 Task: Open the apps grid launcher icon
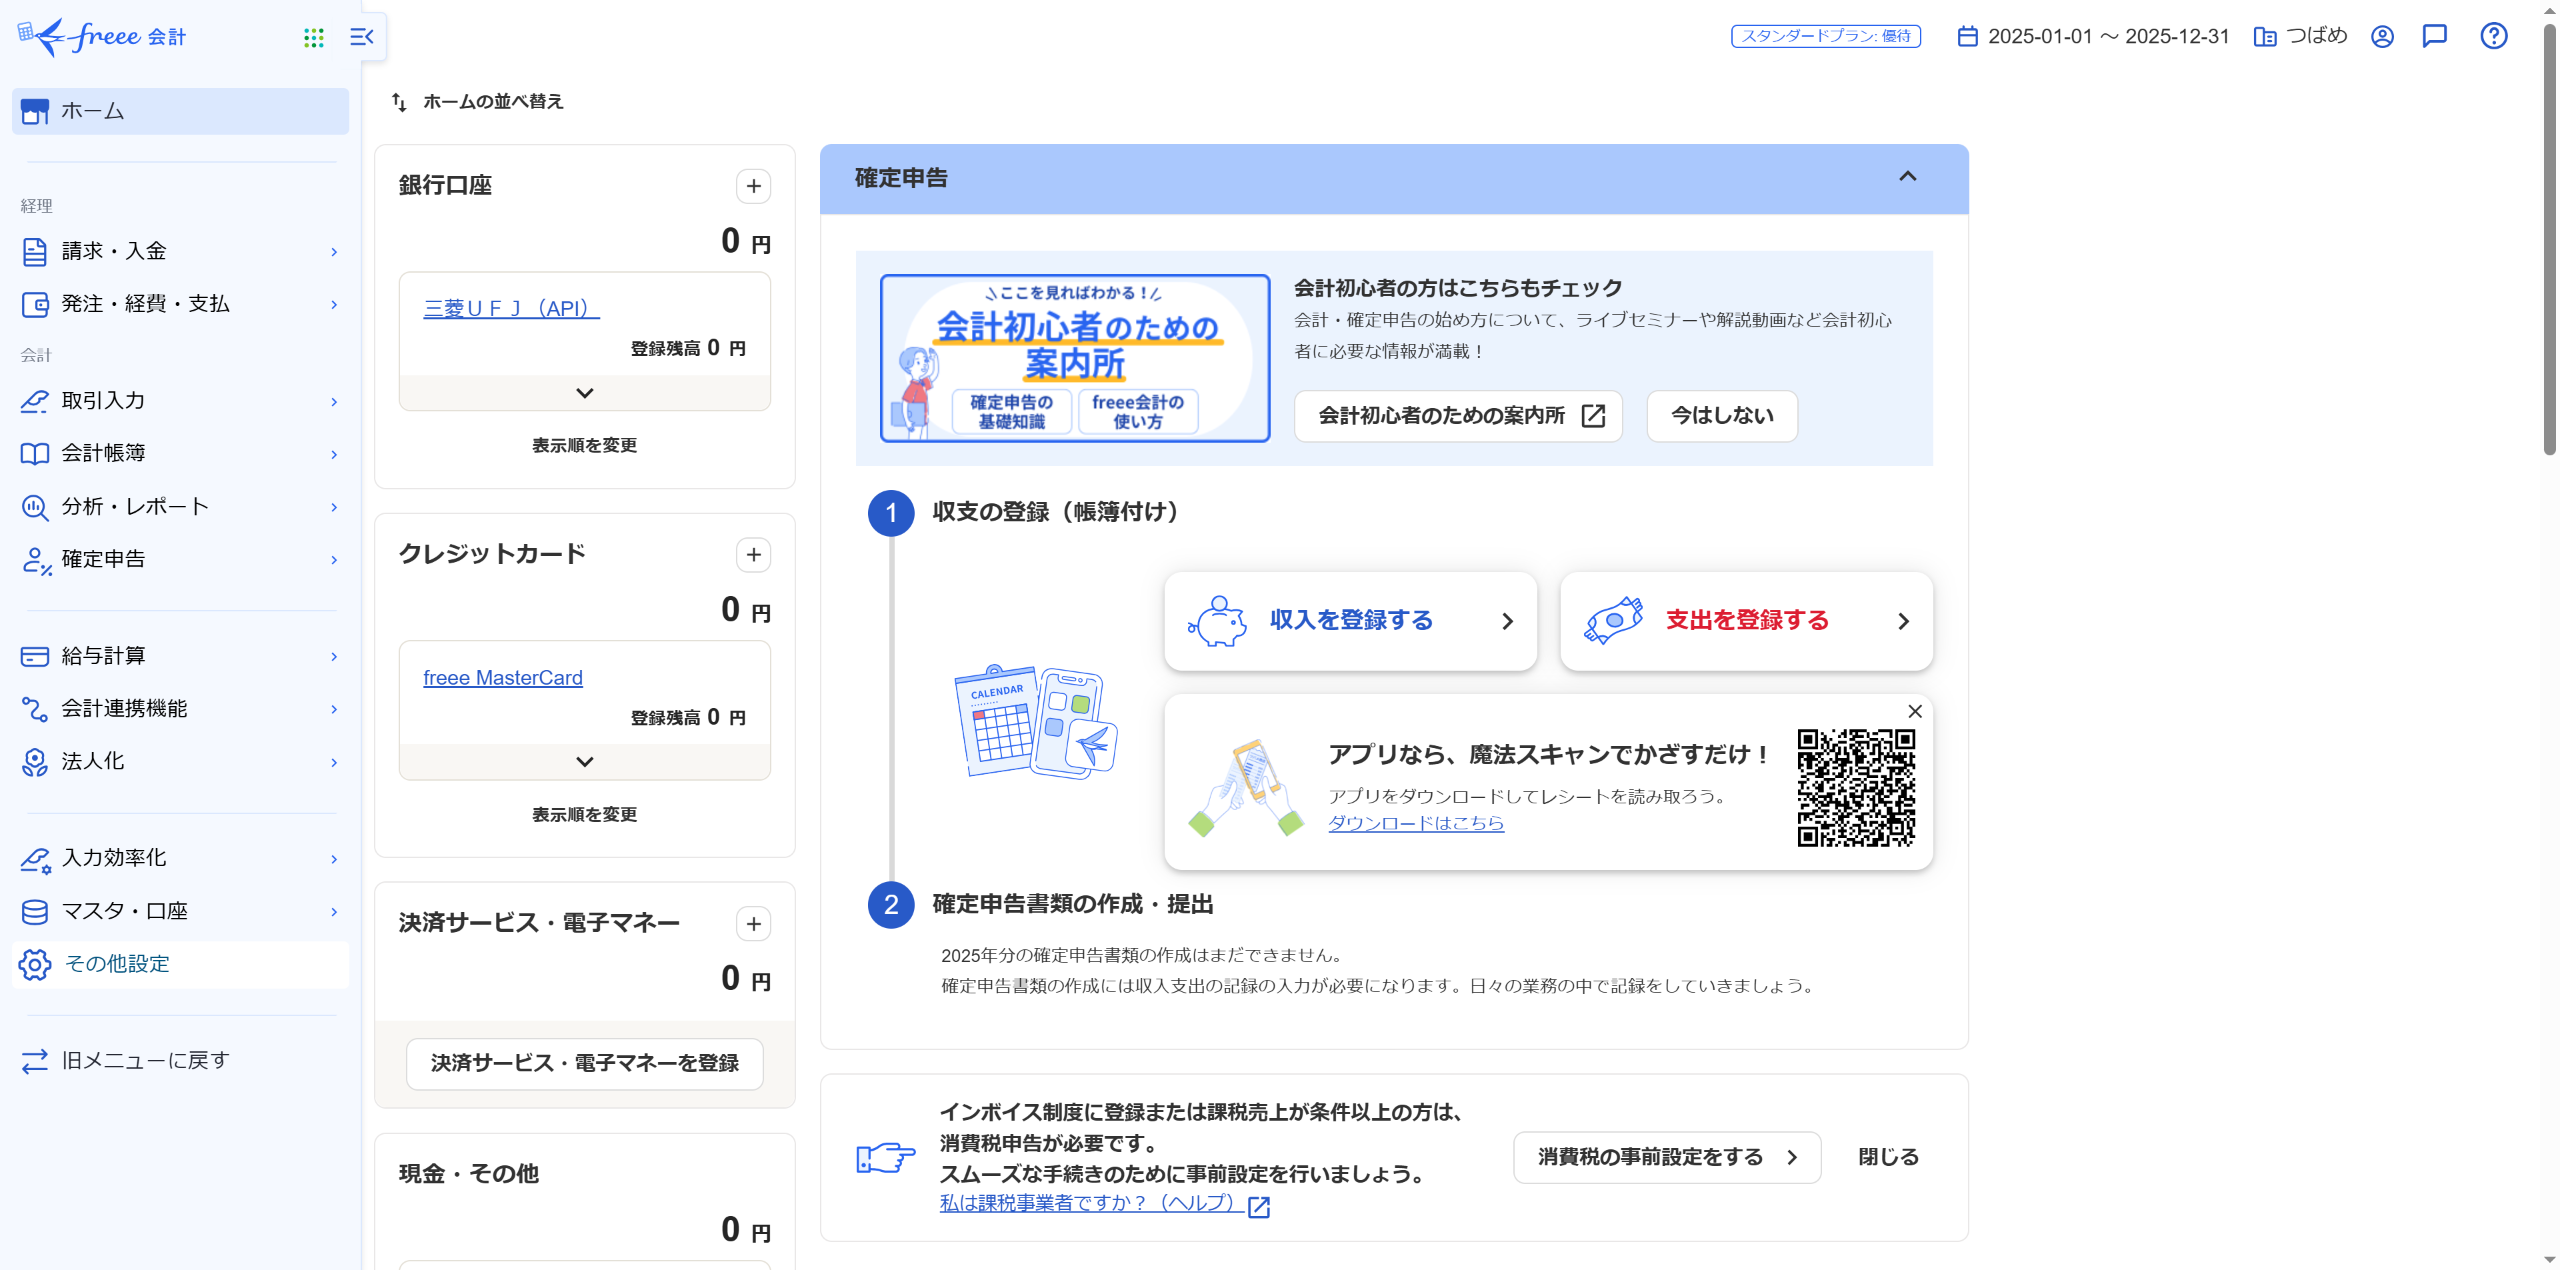coord(313,37)
